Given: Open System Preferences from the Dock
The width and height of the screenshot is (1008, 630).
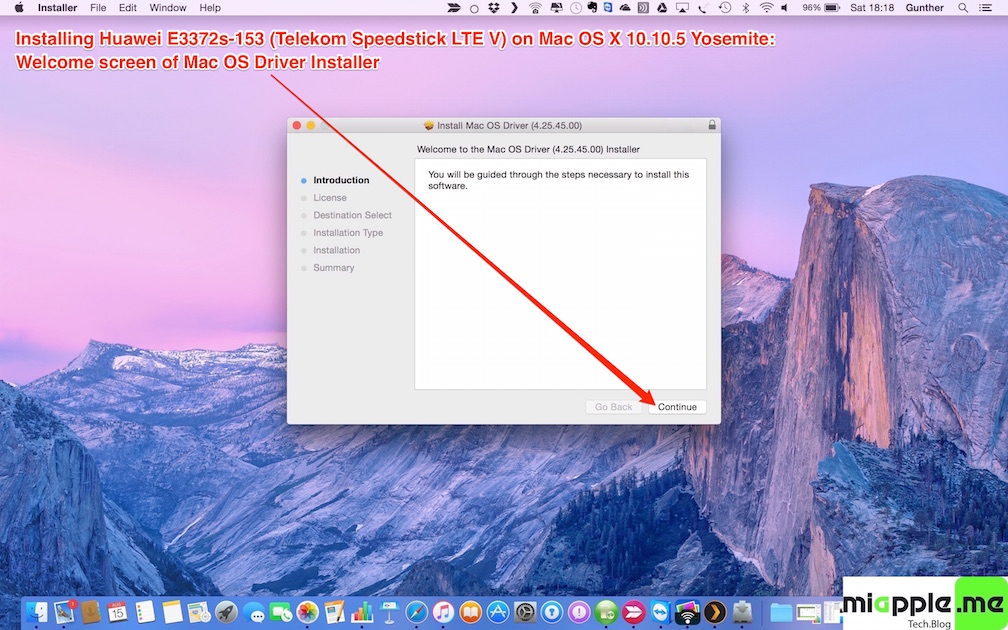Looking at the screenshot, I should click(525, 611).
